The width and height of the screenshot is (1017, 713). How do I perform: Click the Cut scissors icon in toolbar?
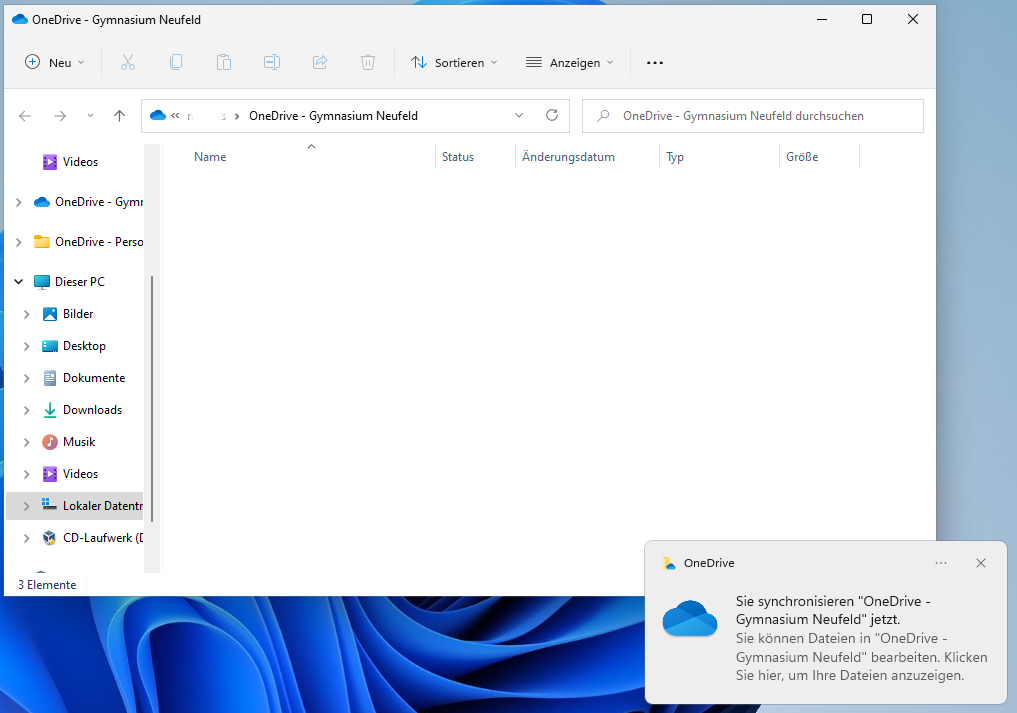128,62
